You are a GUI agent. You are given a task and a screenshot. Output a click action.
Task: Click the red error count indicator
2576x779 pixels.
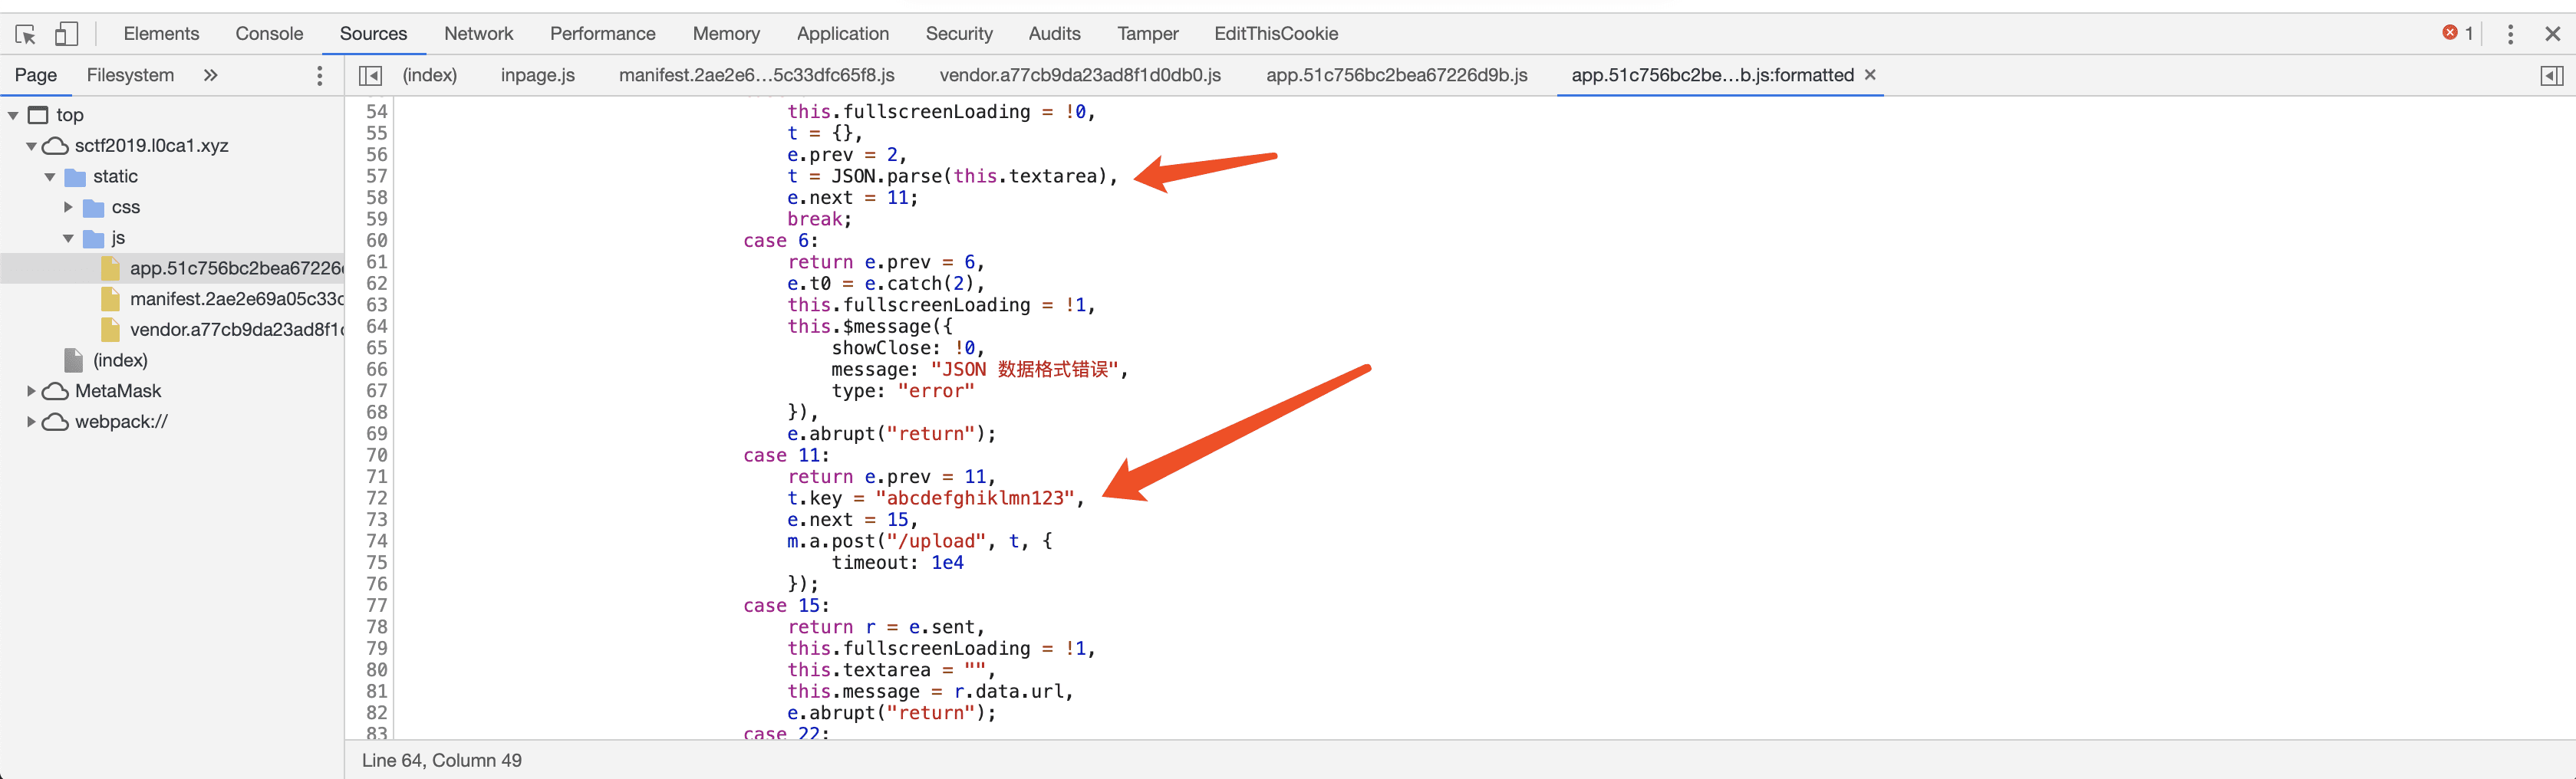[x=2457, y=33]
